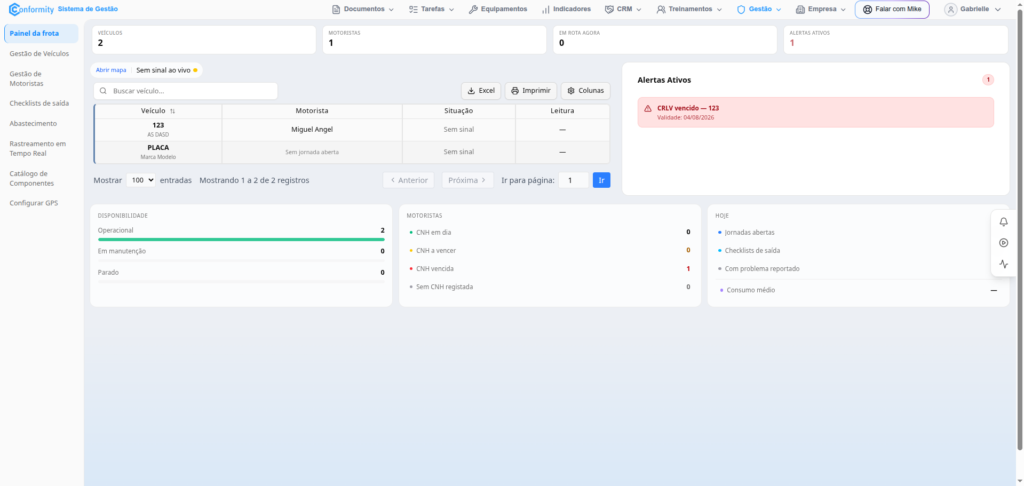Go to Próxima page button
The image size is (1024, 486).
468,180
